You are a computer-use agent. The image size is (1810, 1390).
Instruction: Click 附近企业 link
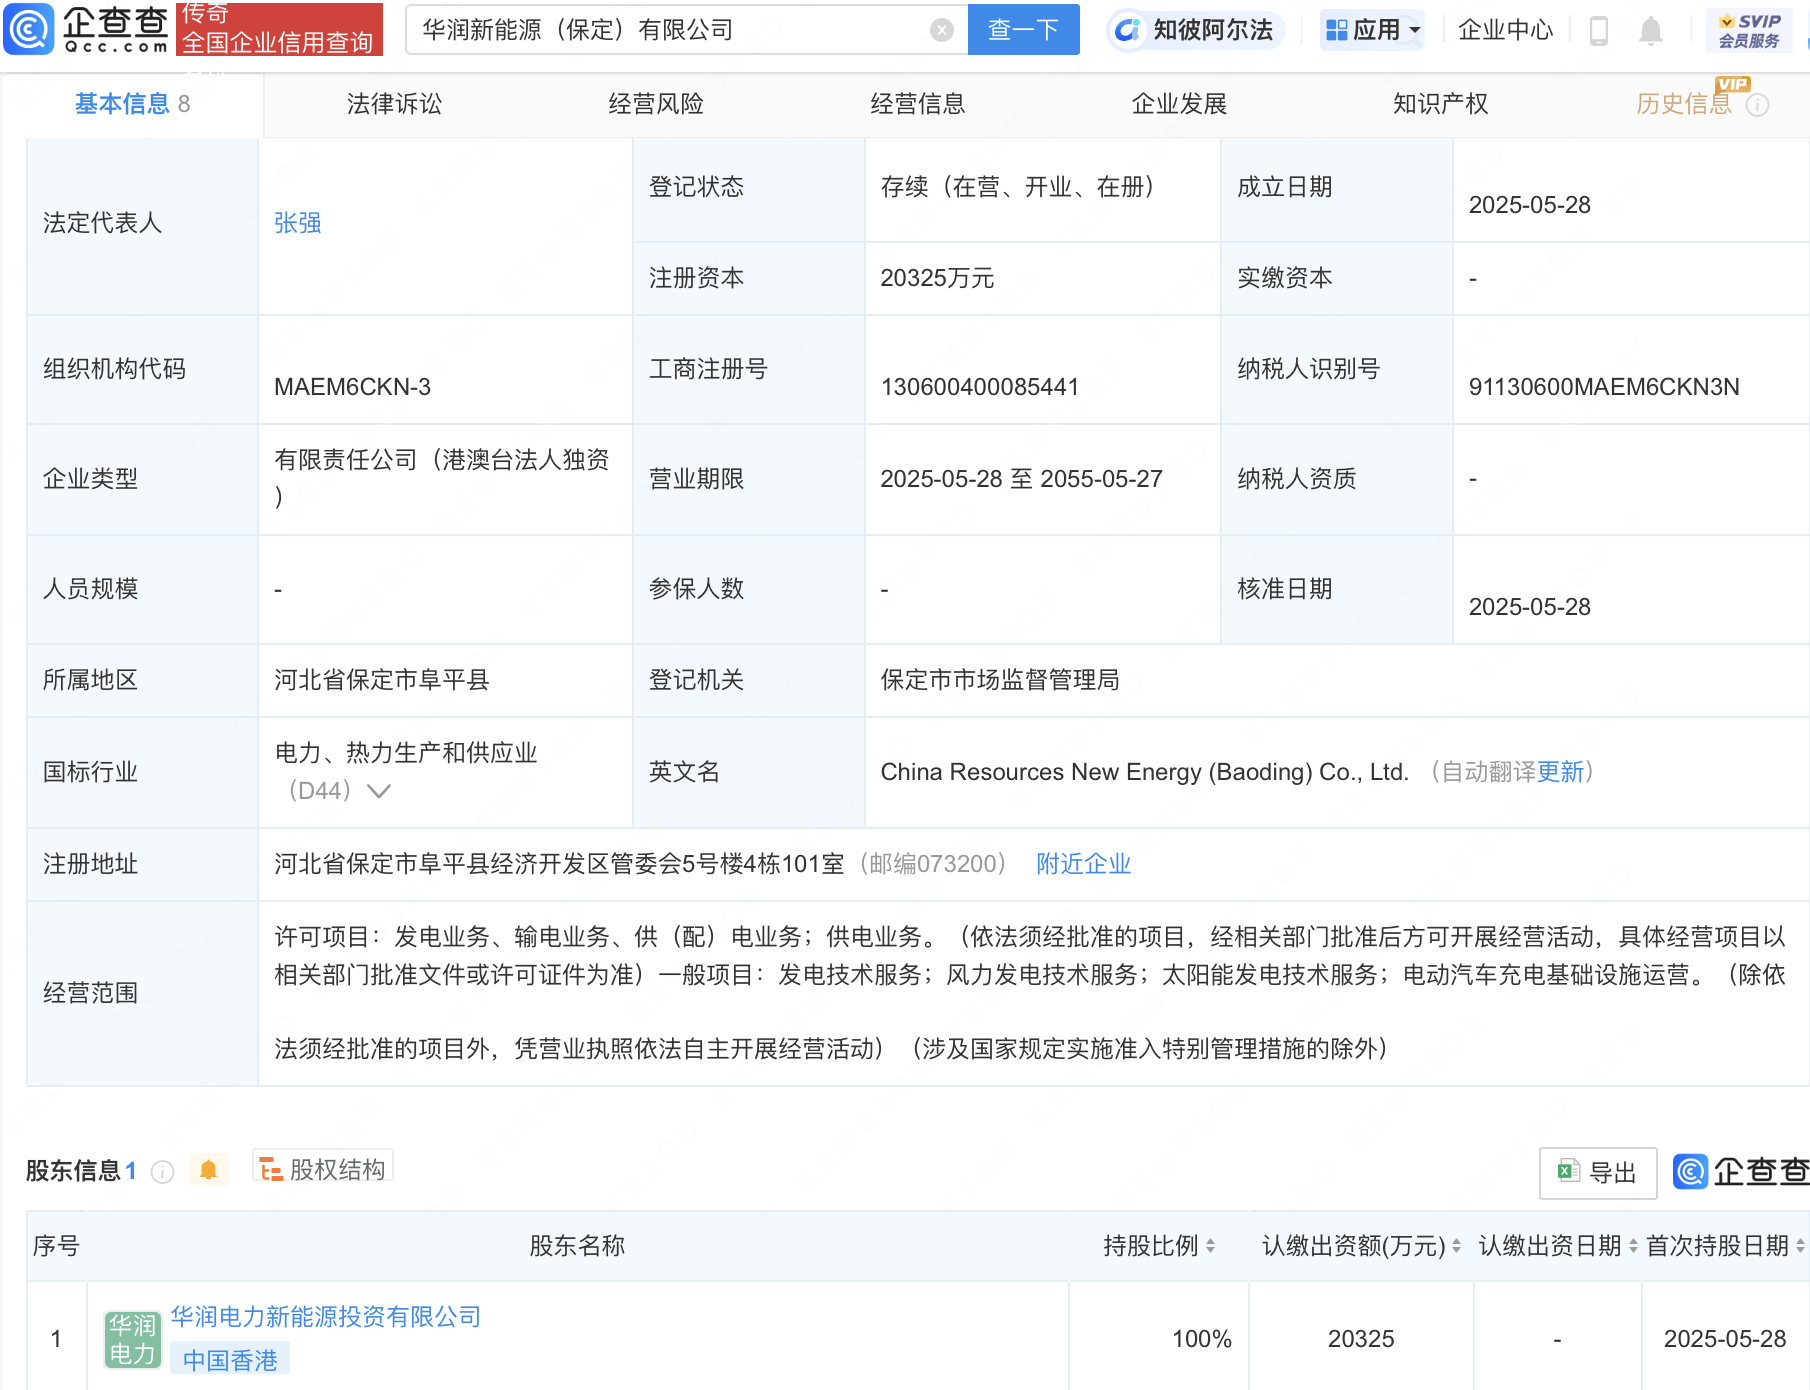[x=1083, y=864]
